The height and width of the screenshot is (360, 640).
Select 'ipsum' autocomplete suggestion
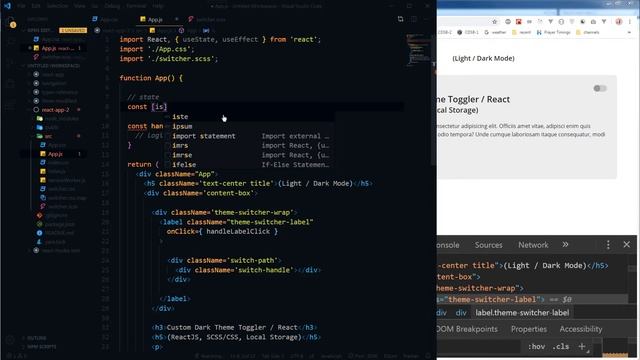point(249,127)
